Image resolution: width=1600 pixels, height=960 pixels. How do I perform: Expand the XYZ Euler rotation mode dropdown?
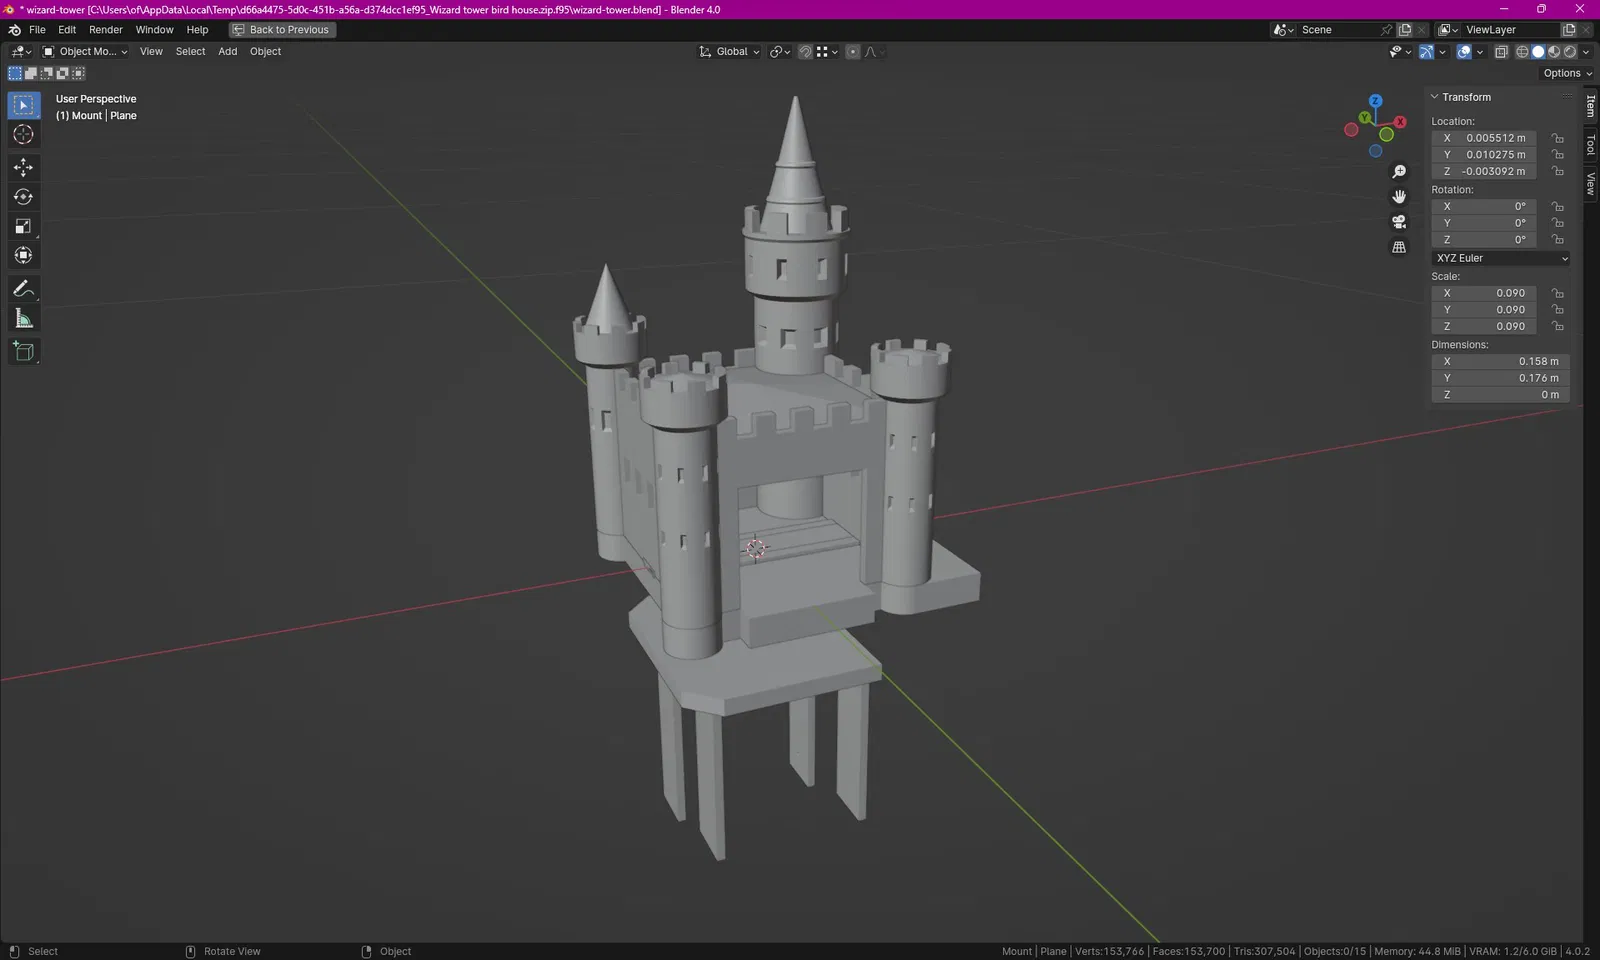pos(1501,258)
